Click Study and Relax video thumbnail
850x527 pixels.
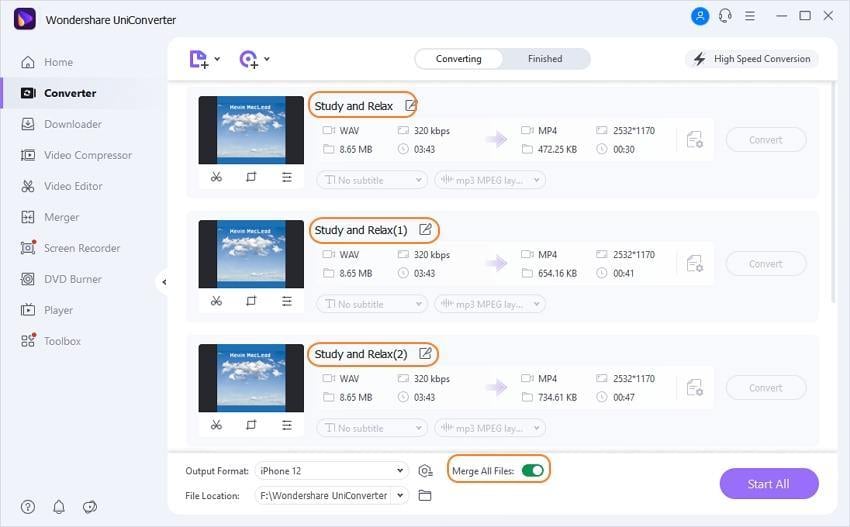click(251, 130)
